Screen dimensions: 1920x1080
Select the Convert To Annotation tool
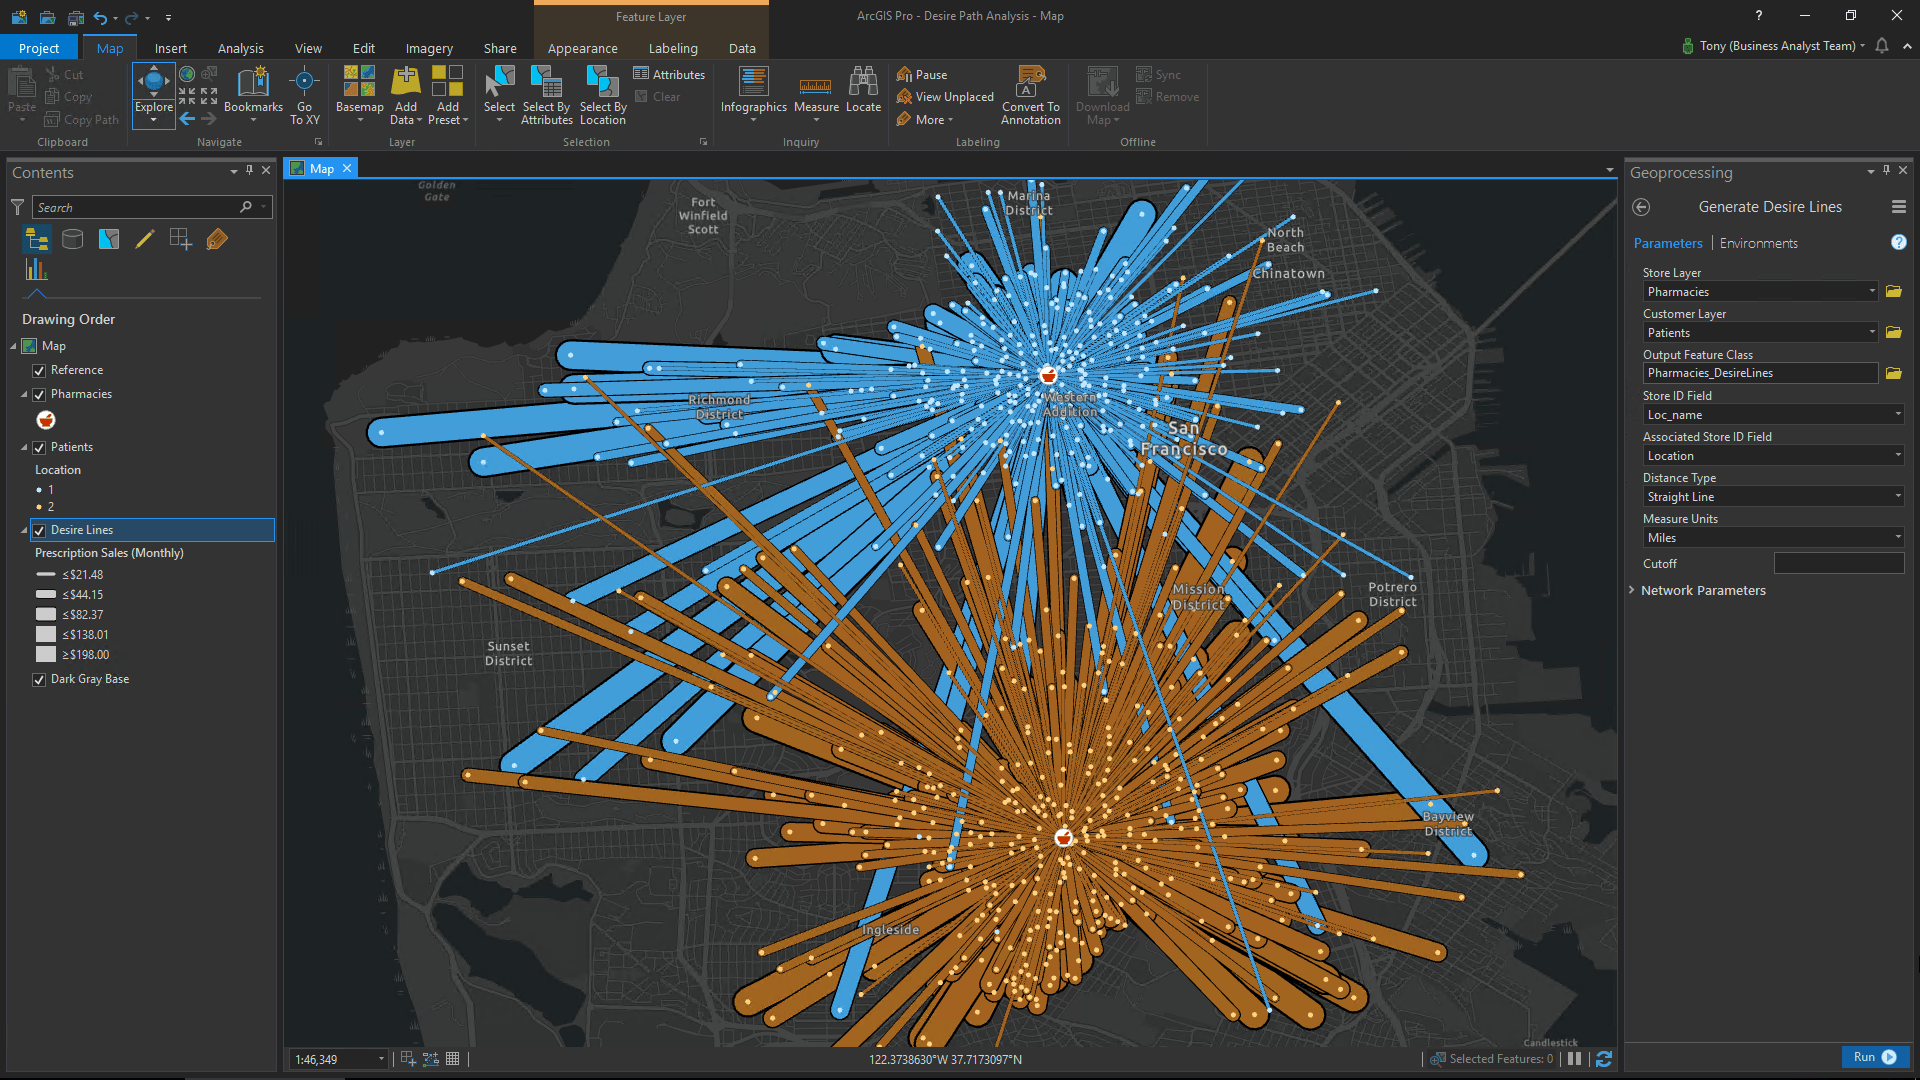[x=1030, y=95]
